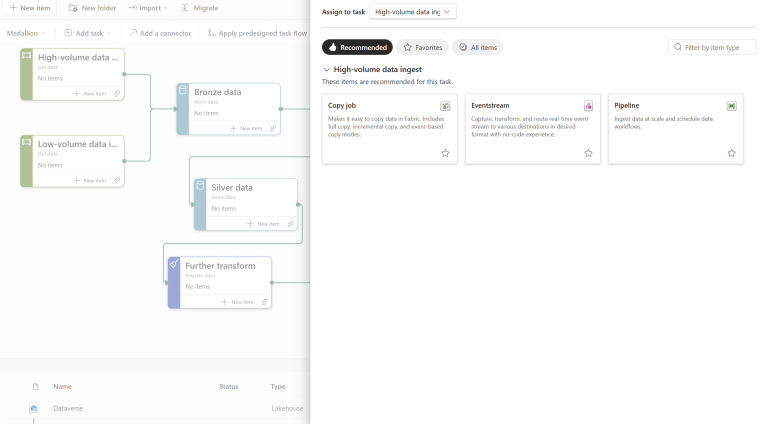The image size is (768, 424).
Task: Click attach icon on High-volume data task
Action: pyautogui.click(x=117, y=94)
